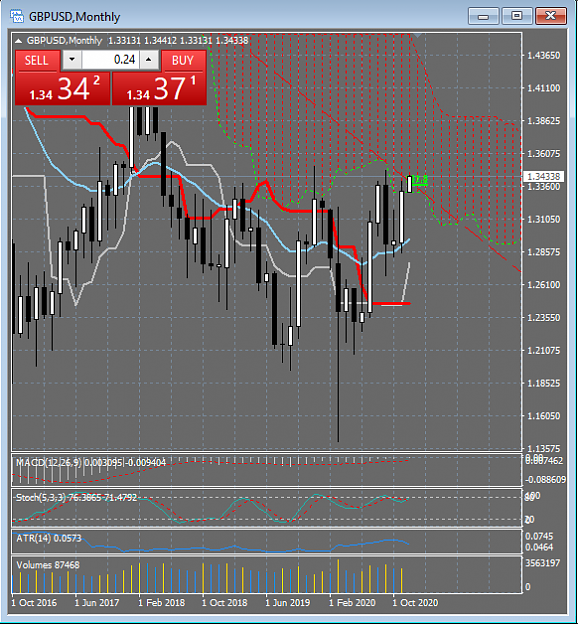The image size is (578, 625).
Task: Click the 1 Oct 2018 date label
Action: [224, 603]
